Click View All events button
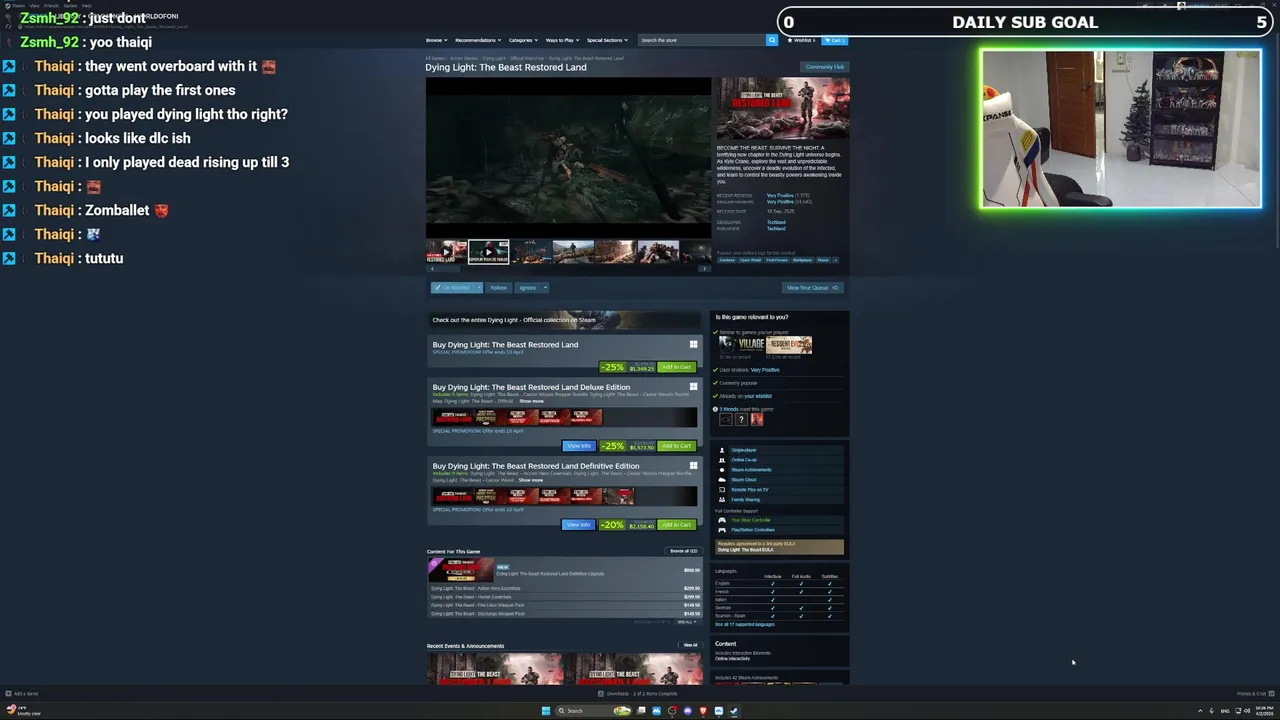The height and width of the screenshot is (720, 1280). click(690, 645)
